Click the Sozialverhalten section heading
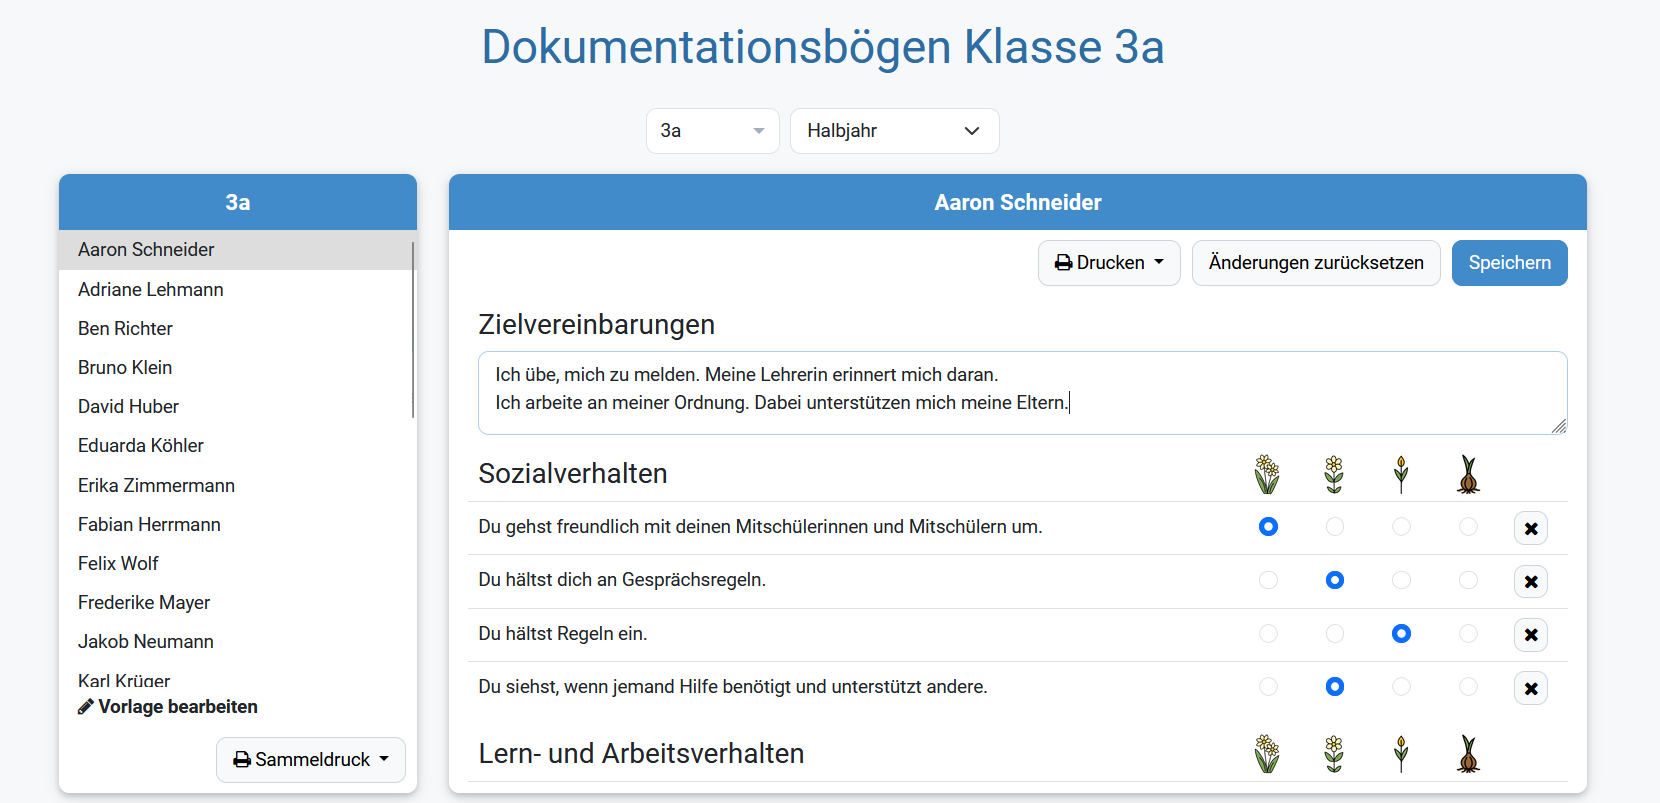Viewport: 1660px width, 803px height. click(x=573, y=474)
